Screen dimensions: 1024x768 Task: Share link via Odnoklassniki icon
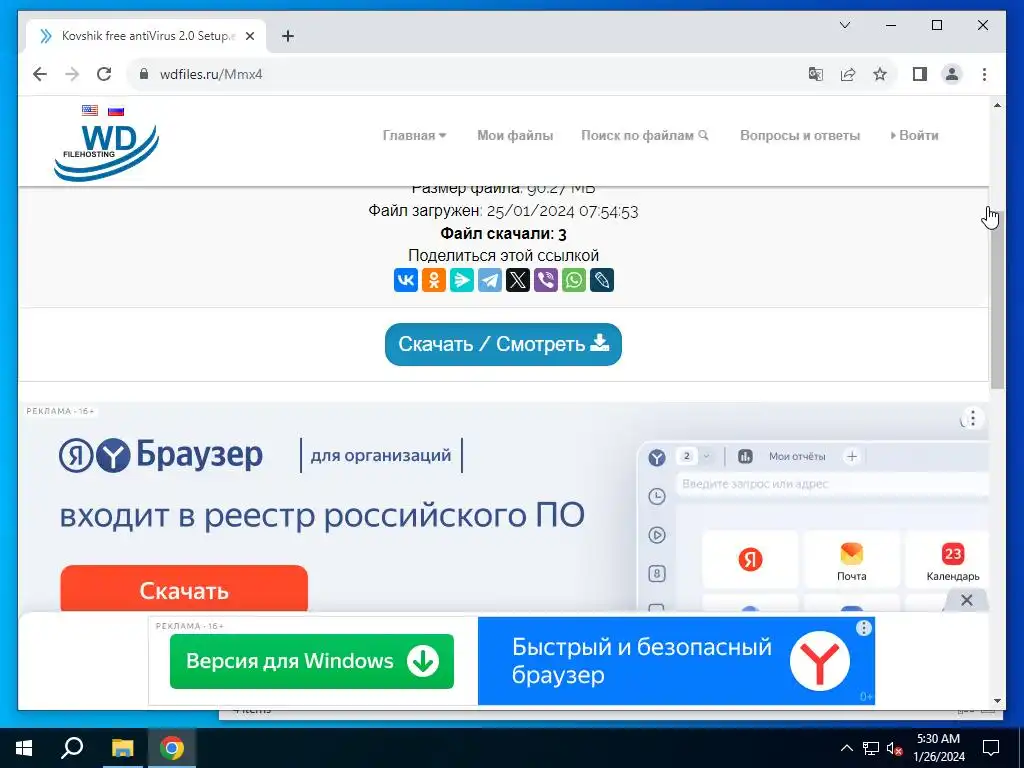(434, 280)
